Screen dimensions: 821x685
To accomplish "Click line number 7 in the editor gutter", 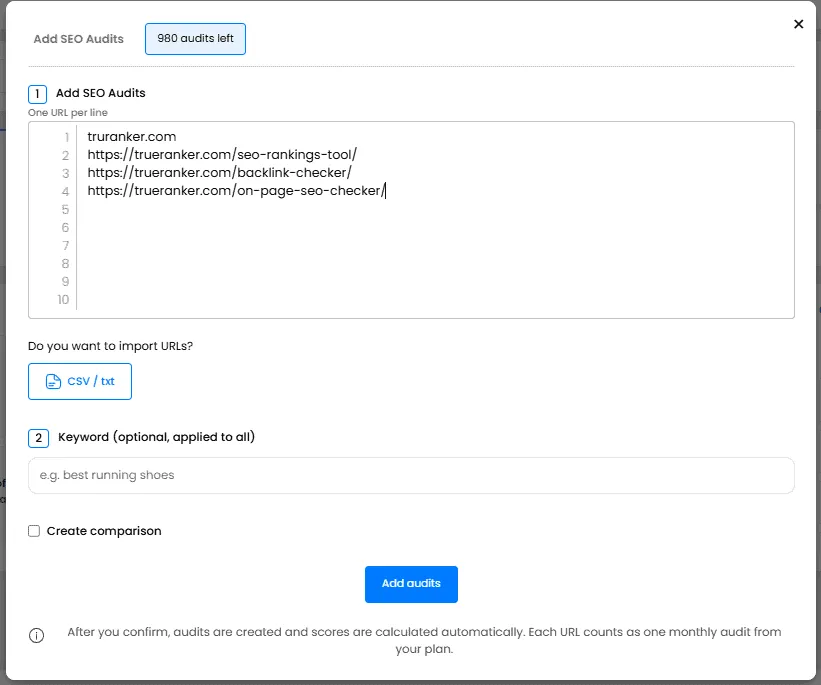I will coord(65,246).
